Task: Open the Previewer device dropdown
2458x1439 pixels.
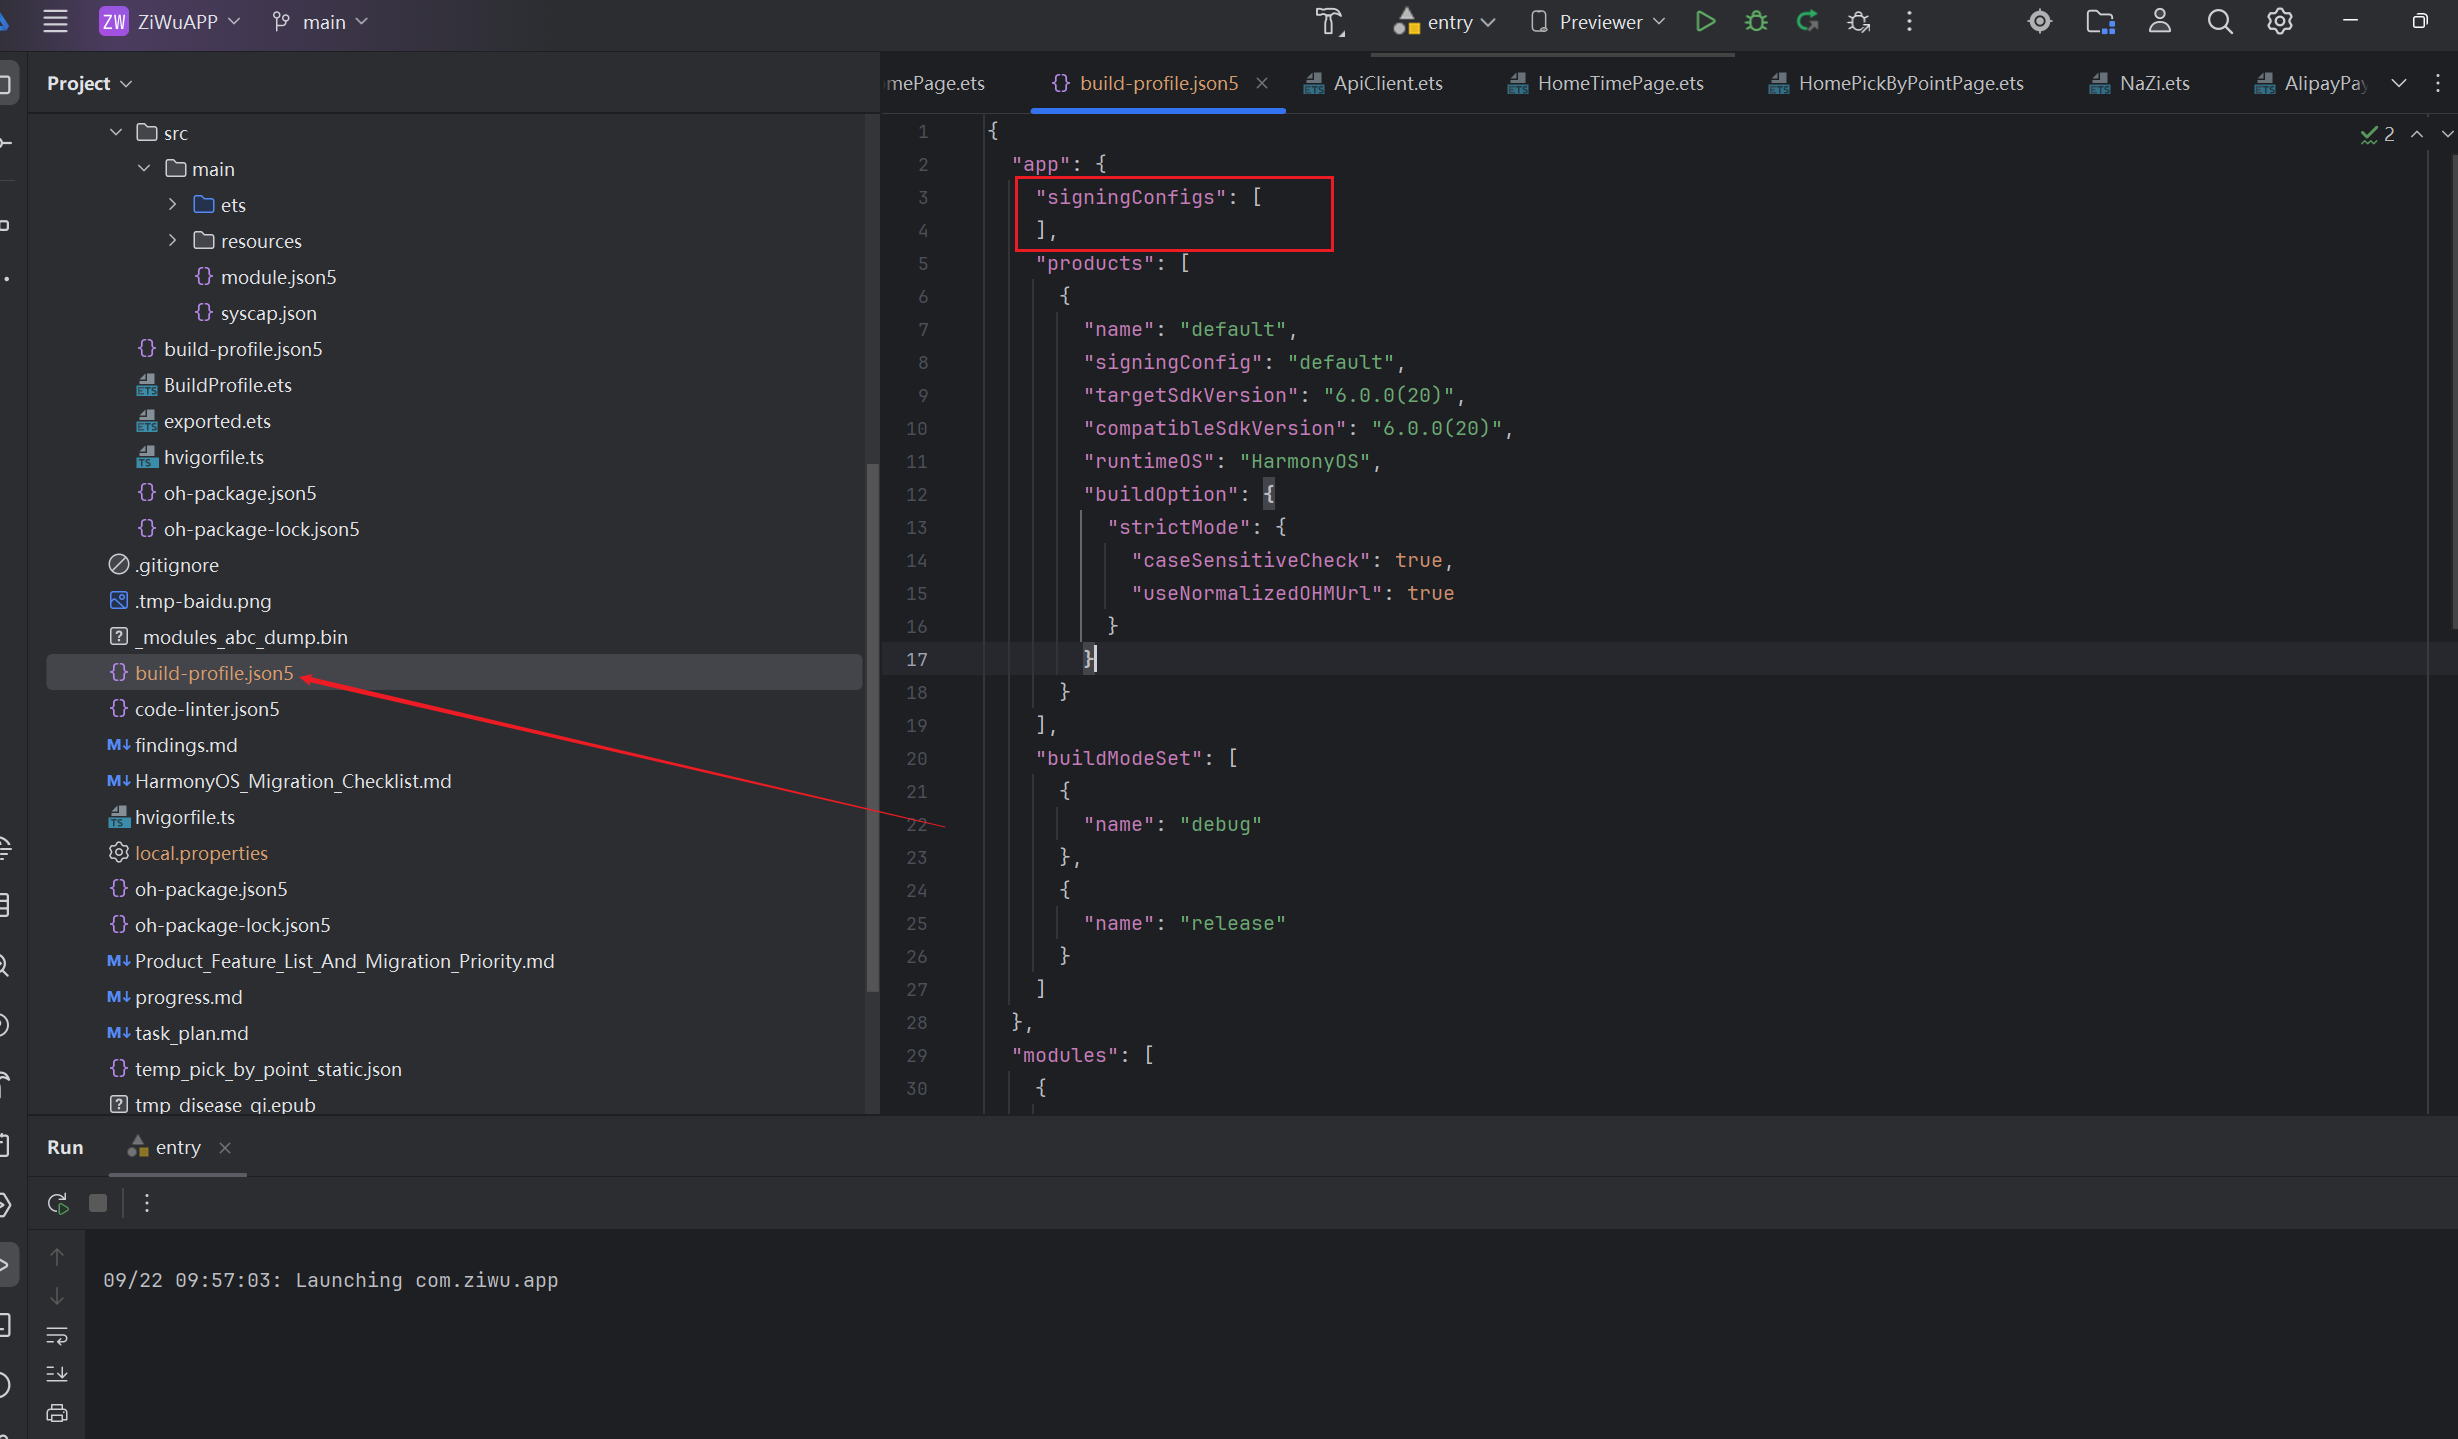Action: pyautogui.click(x=1598, y=21)
